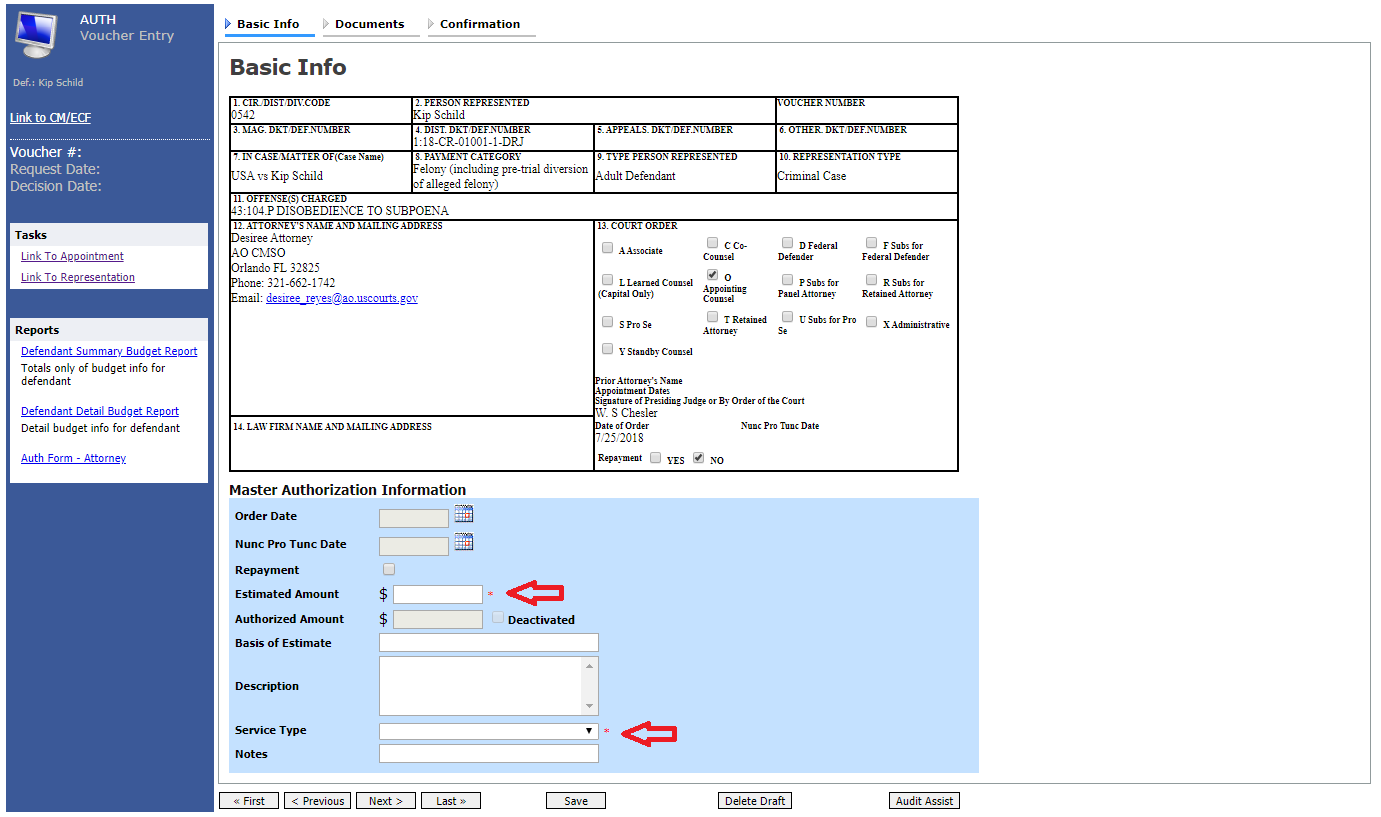1381x817 pixels.
Task: Open Defendant Detail Budget Report
Action: (x=100, y=411)
